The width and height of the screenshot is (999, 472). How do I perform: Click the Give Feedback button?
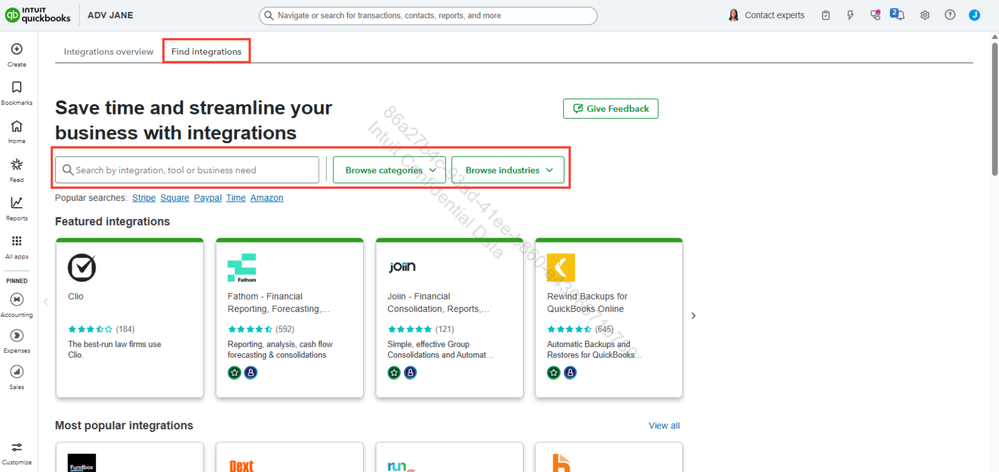pos(610,108)
